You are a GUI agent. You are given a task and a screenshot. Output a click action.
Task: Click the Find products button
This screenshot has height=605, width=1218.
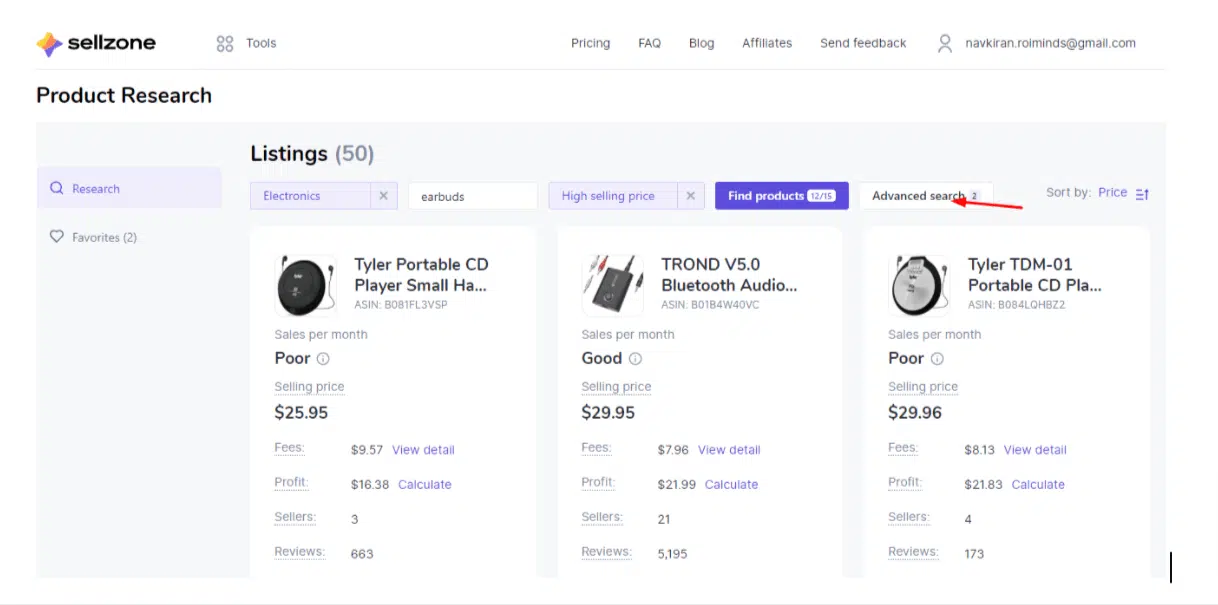[782, 196]
